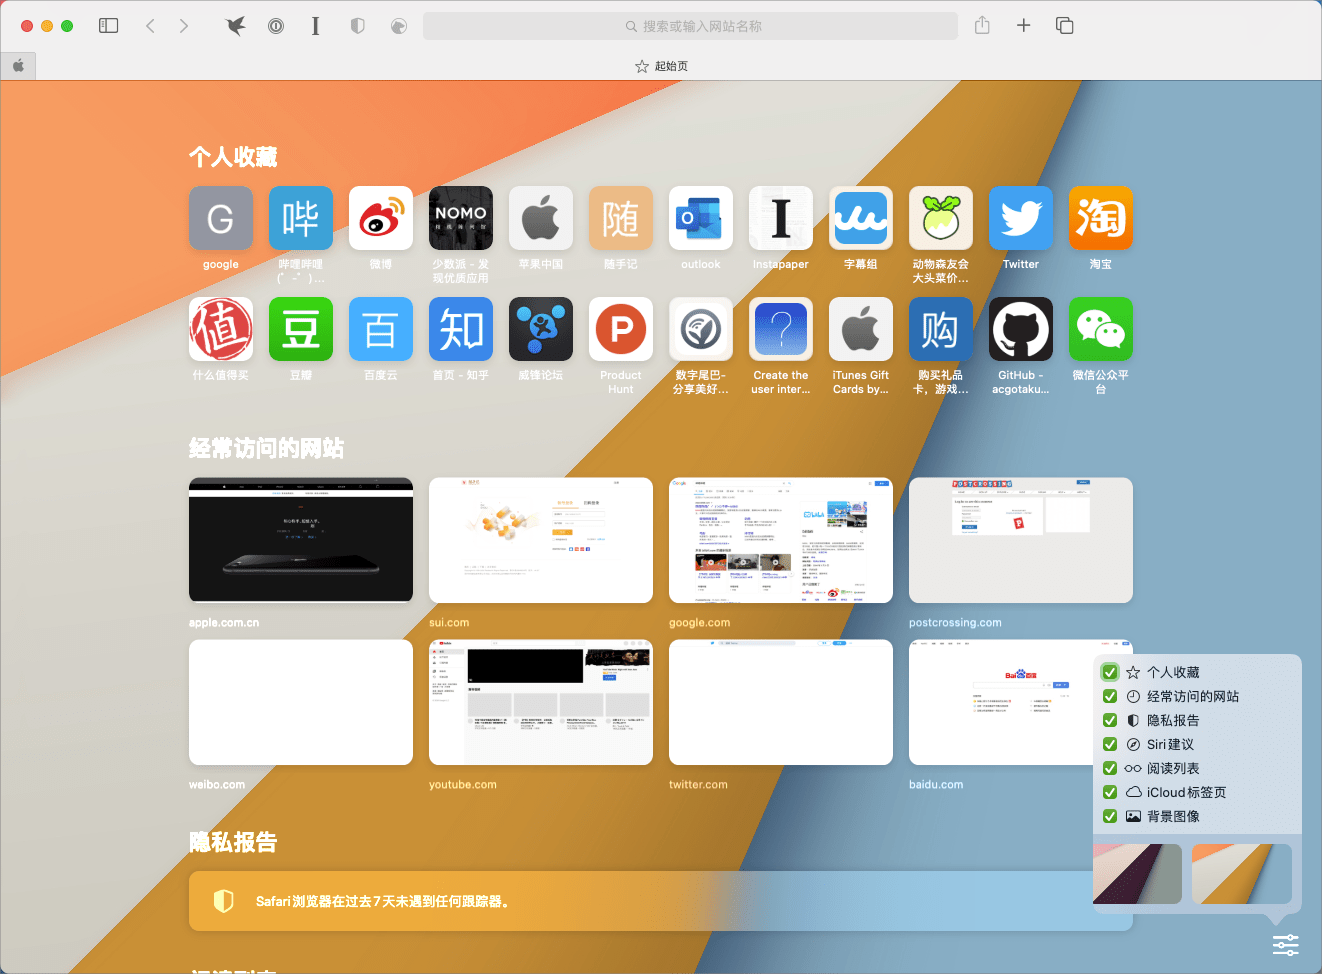Image resolution: width=1322 pixels, height=974 pixels.
Task: Open the 动物森友会大头菜价 favorite
Action: [x=941, y=218]
